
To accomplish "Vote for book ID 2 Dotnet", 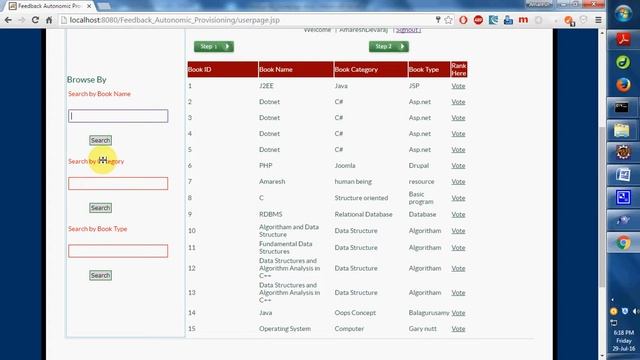I will 458,102.
